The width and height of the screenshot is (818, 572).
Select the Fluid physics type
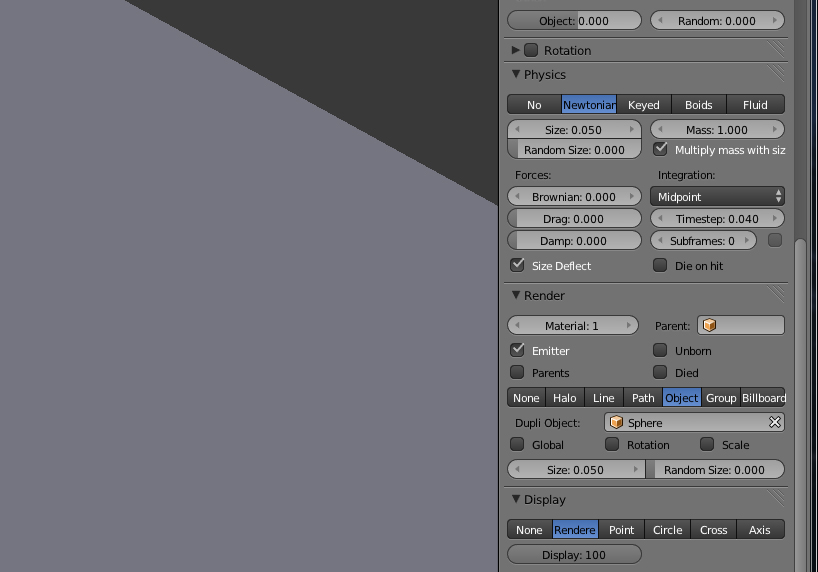click(x=755, y=104)
